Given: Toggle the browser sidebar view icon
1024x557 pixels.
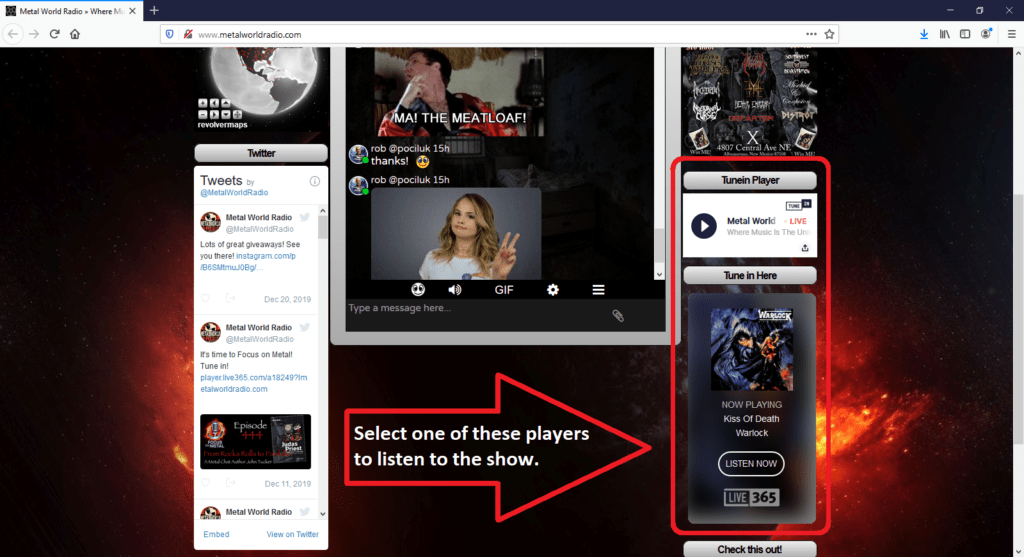Looking at the screenshot, I should click(x=965, y=34).
